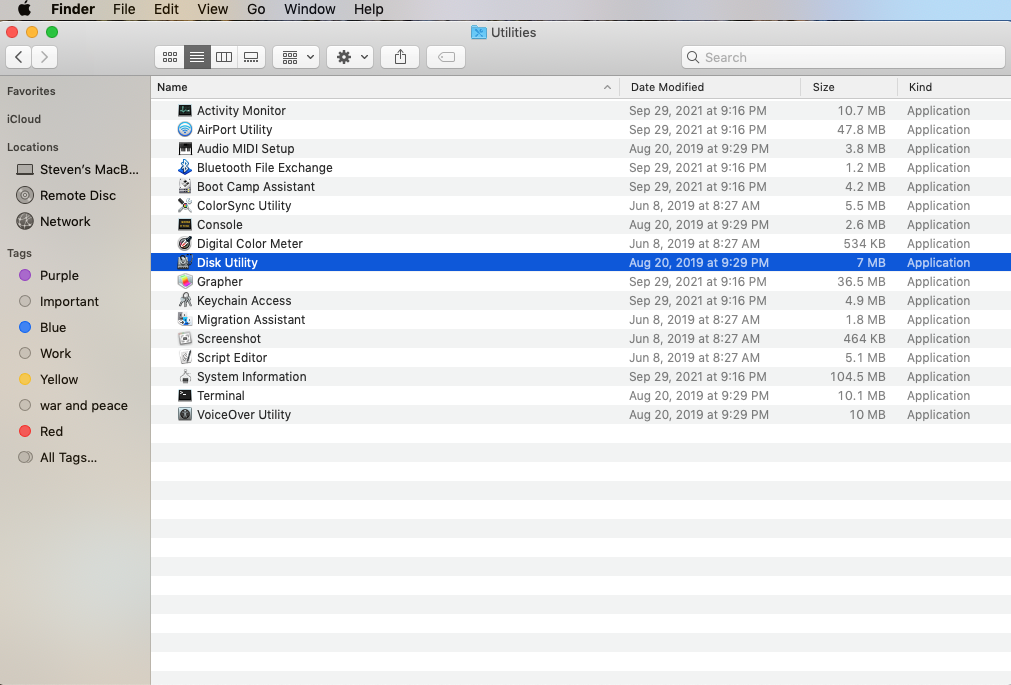Click the 464 KB size value
This screenshot has width=1011, height=685.
coord(864,339)
